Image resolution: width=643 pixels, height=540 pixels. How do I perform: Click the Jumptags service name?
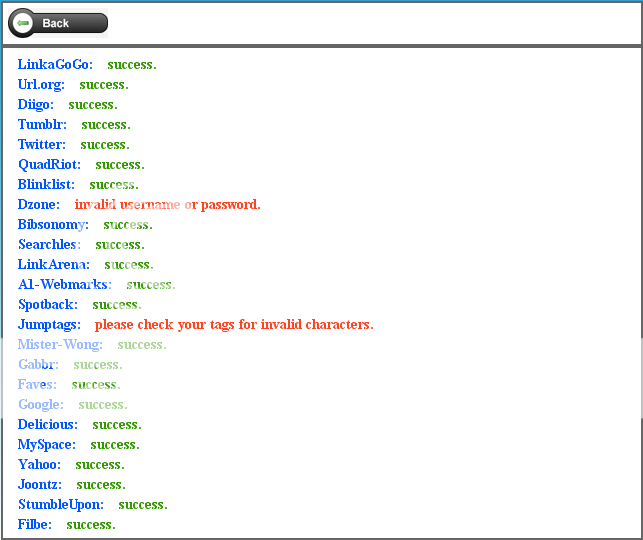(x=49, y=325)
